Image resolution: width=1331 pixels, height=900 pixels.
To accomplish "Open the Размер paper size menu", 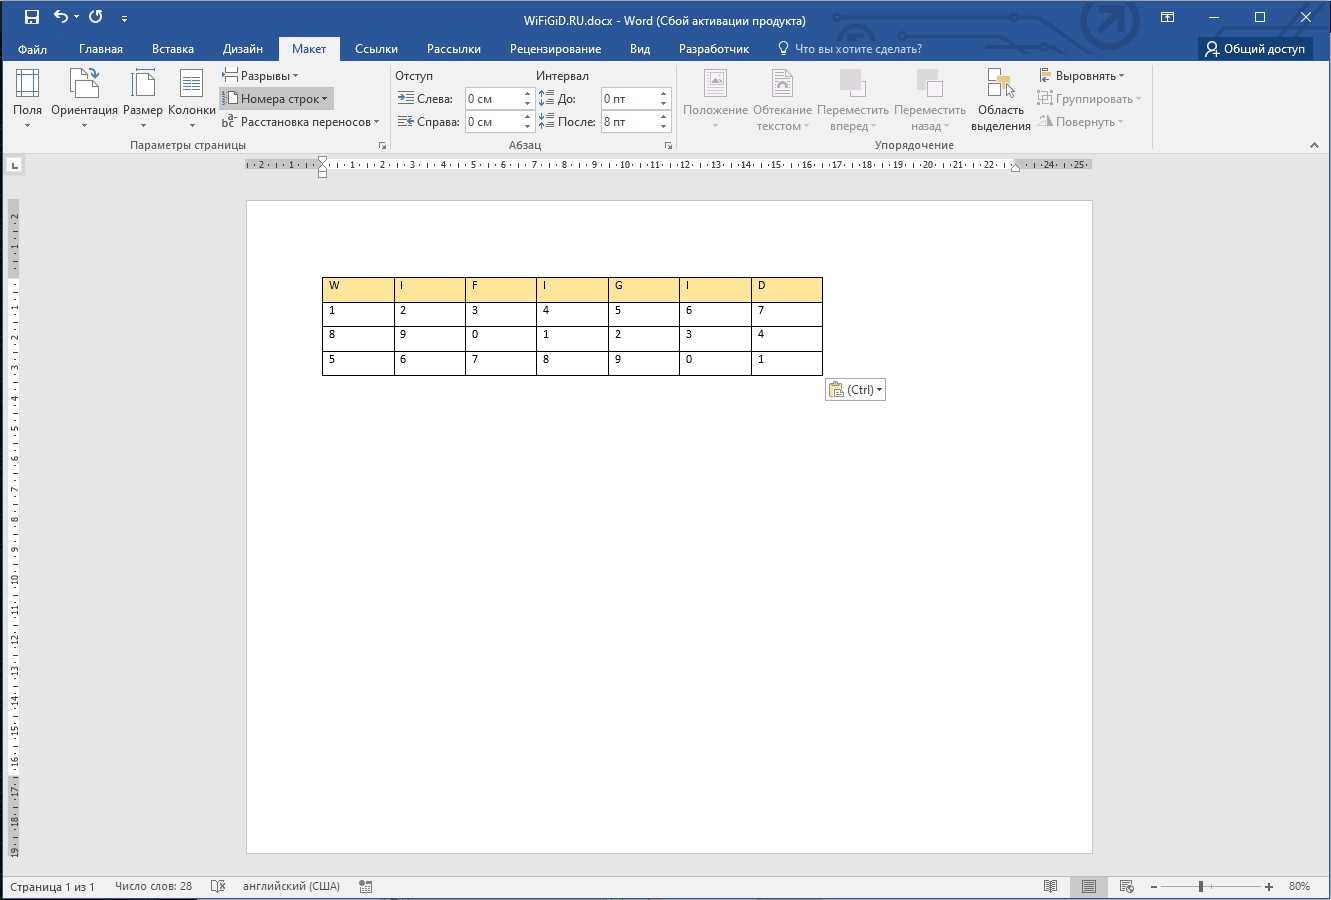I will click(143, 99).
